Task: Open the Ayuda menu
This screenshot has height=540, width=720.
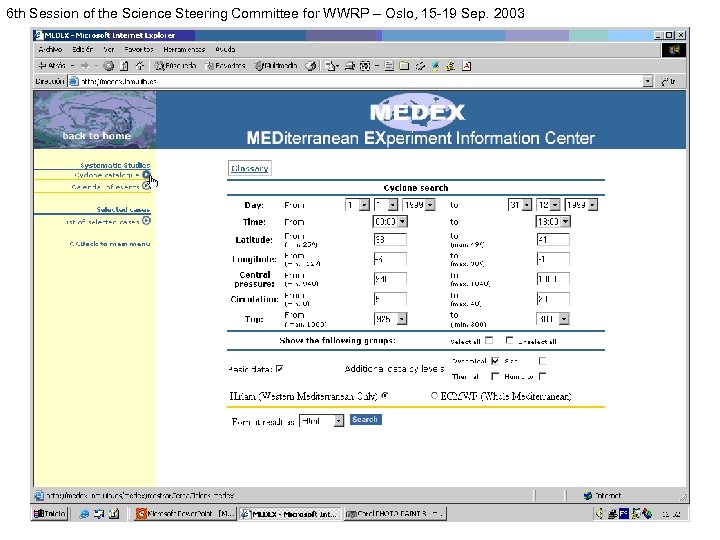Action: 225,49
